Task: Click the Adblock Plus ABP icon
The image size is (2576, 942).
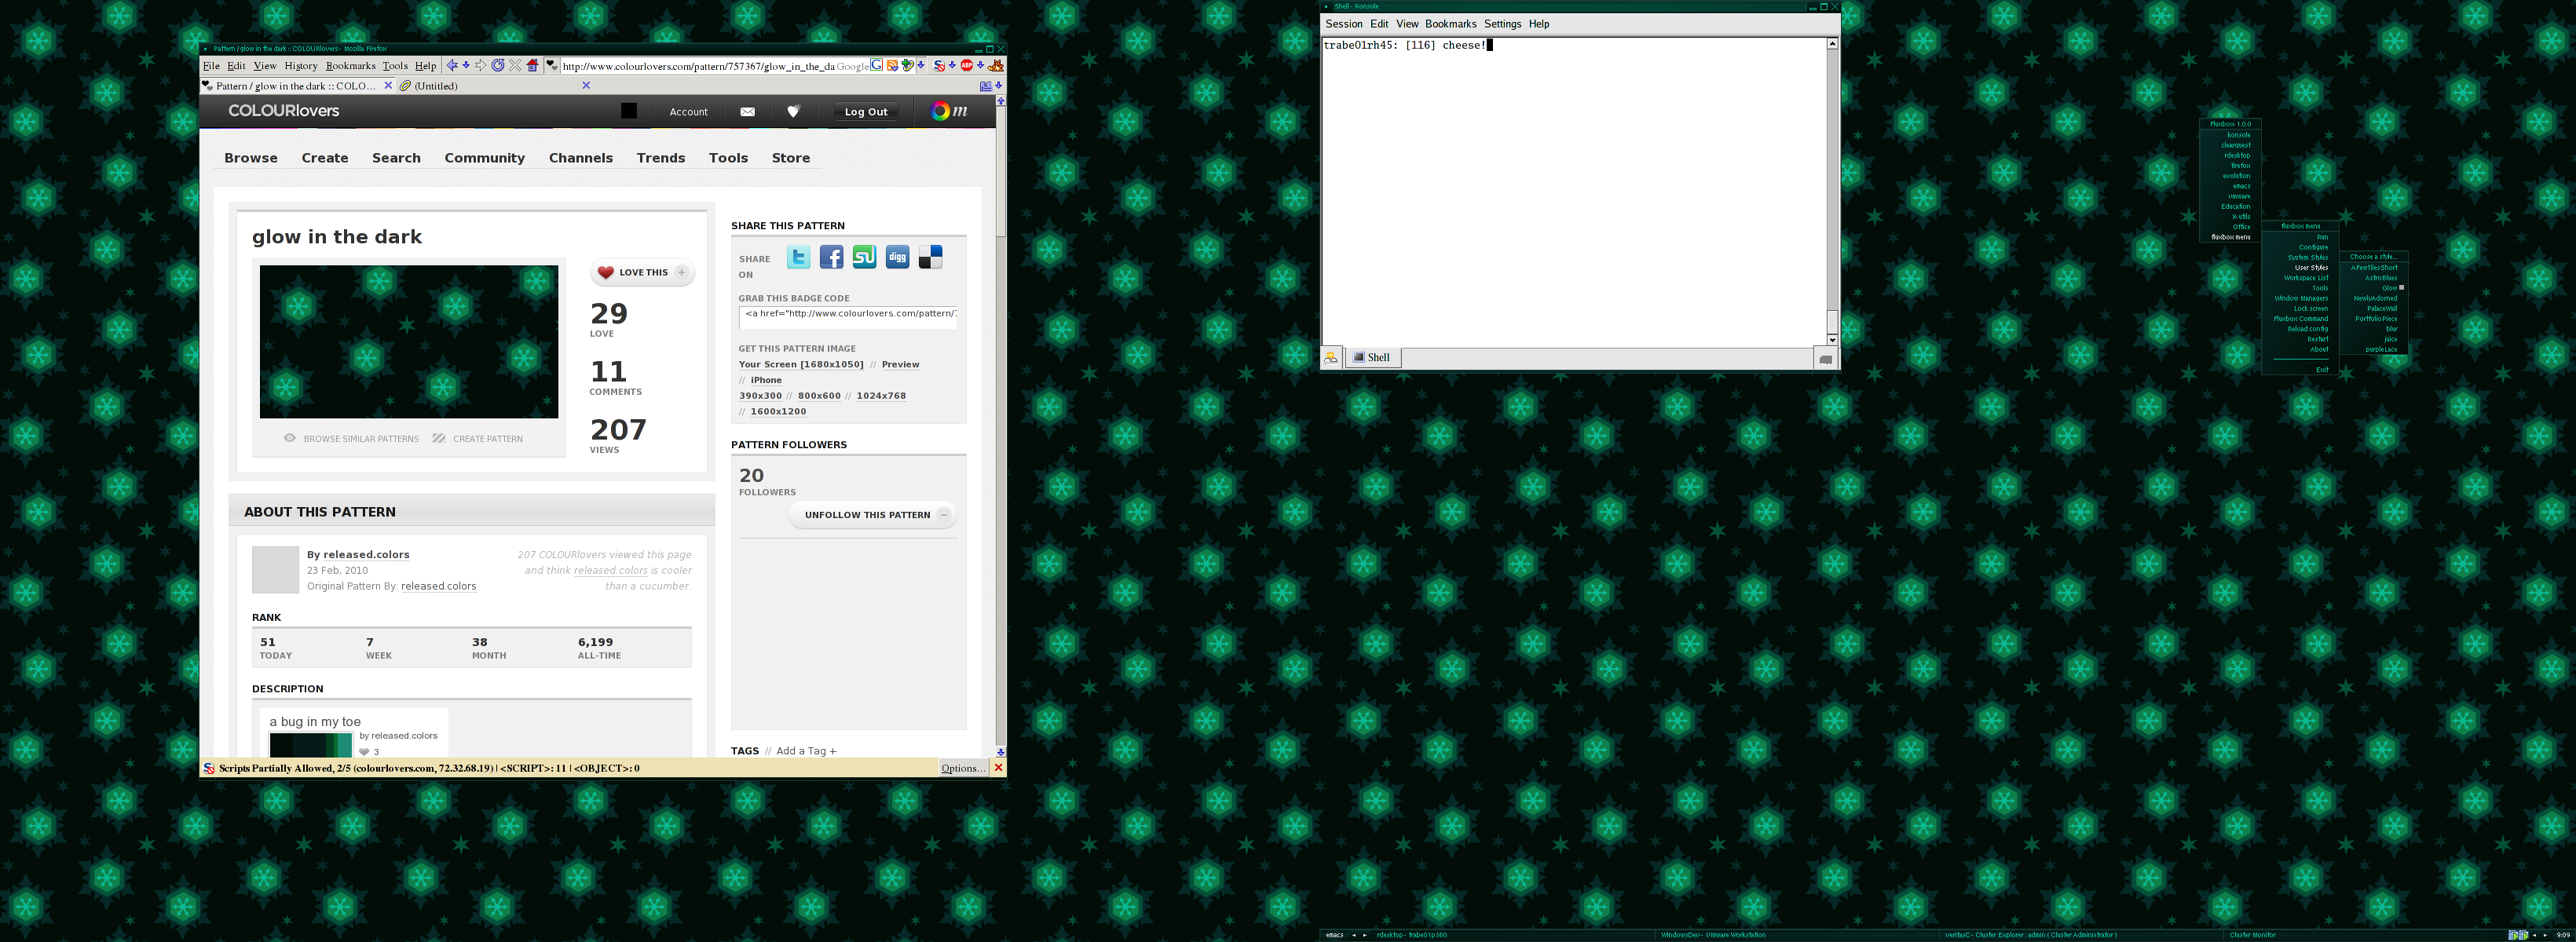Action: 967,66
